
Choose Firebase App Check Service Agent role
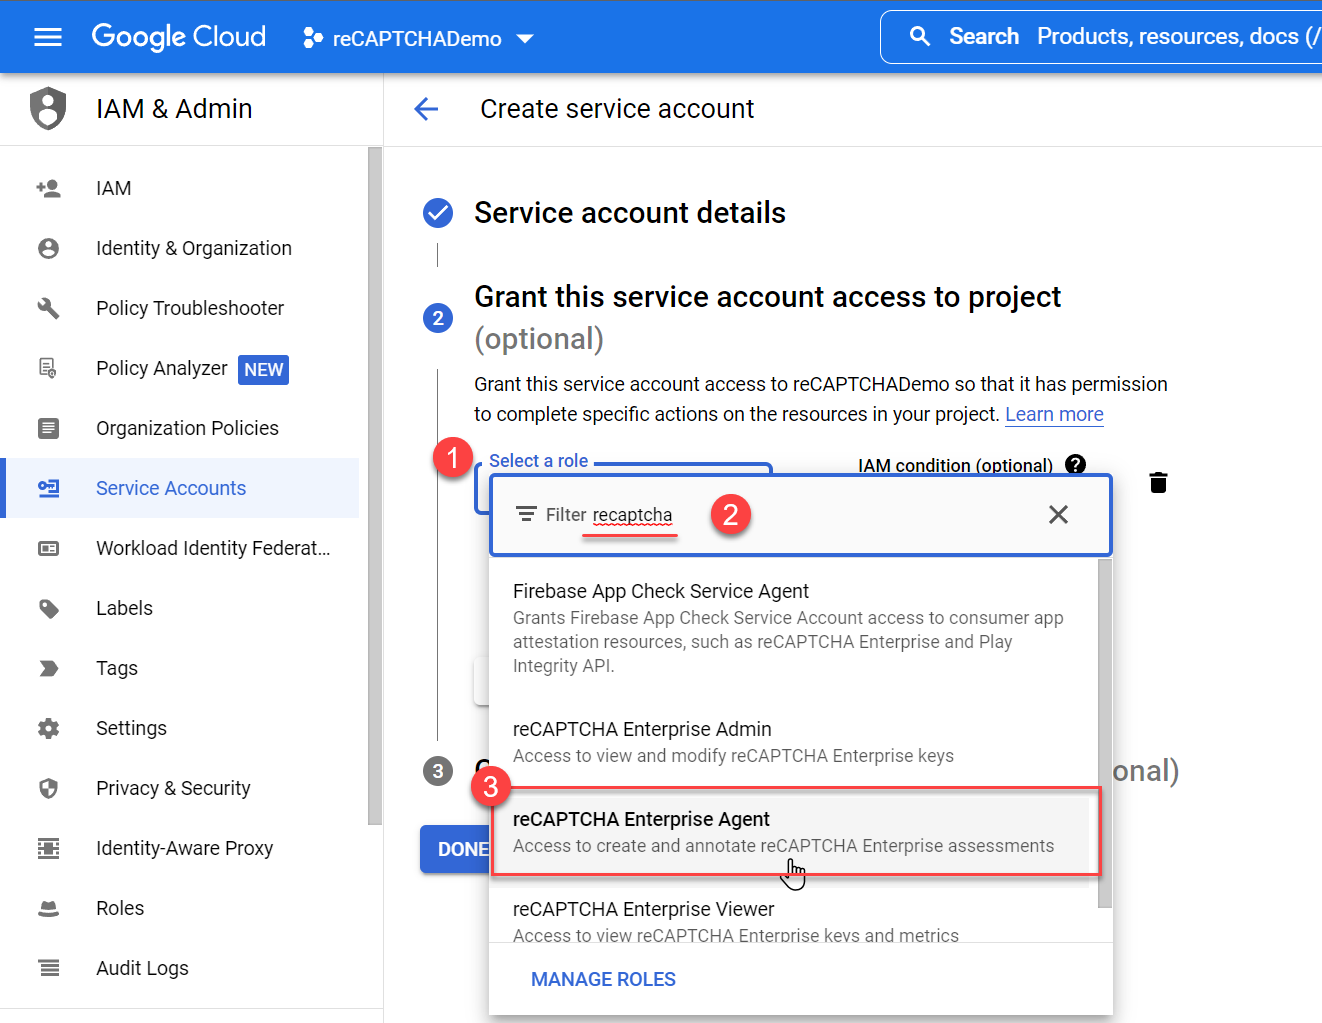pos(794,628)
